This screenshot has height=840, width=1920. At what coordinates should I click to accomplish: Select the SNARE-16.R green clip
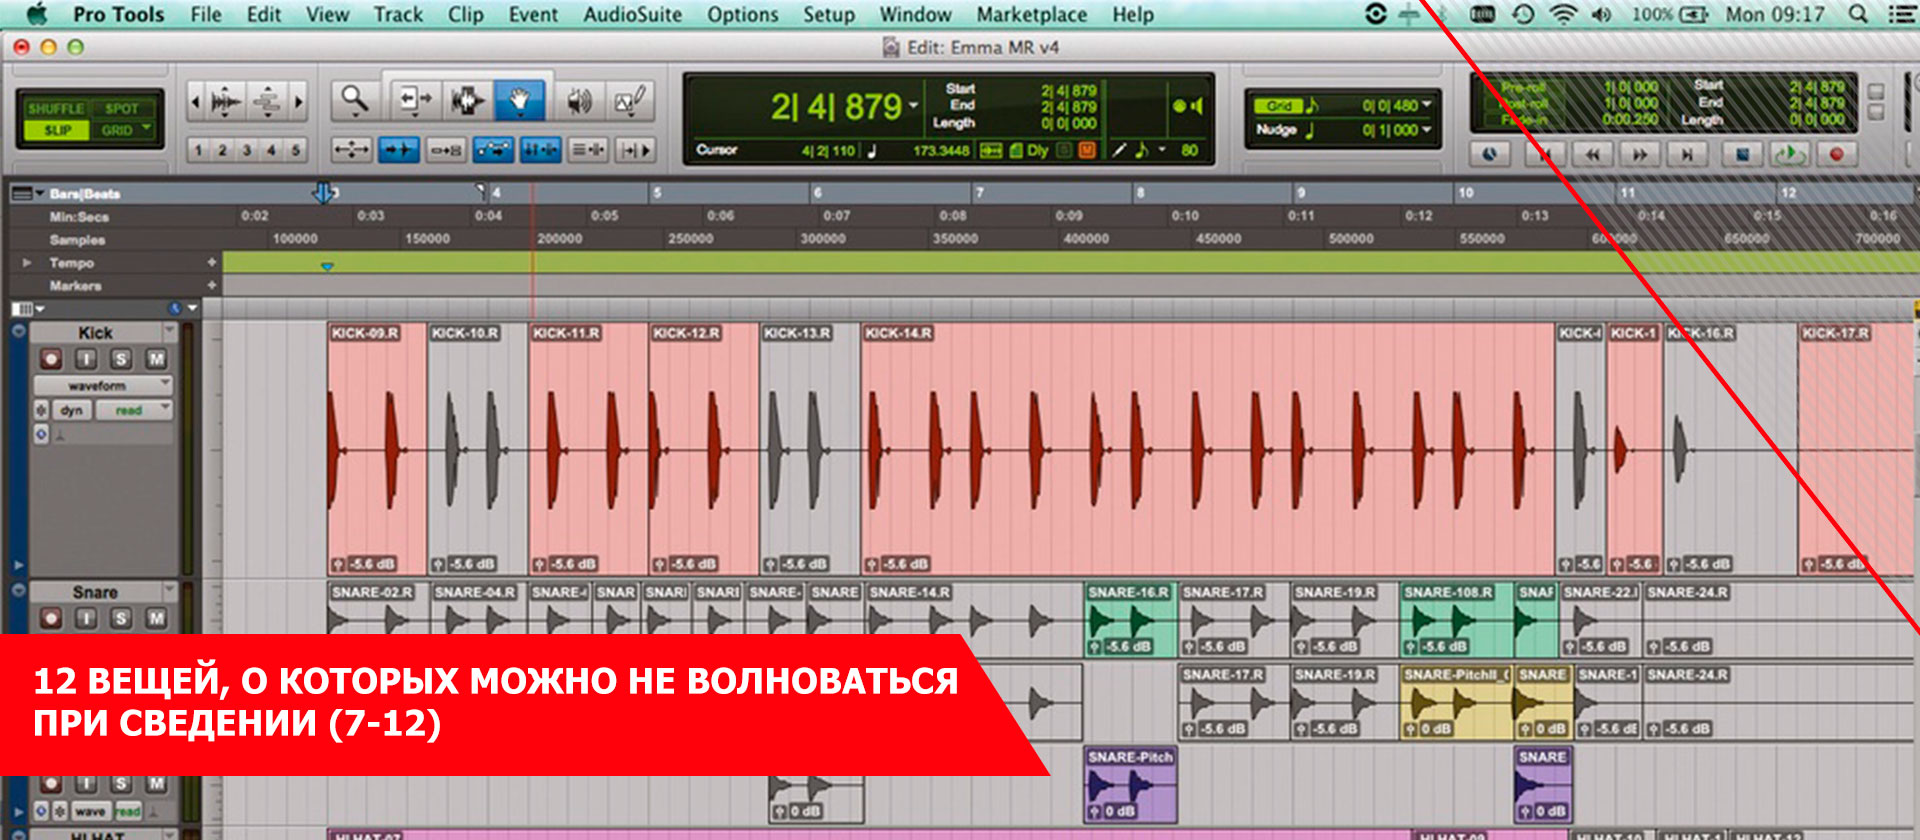1131,619
